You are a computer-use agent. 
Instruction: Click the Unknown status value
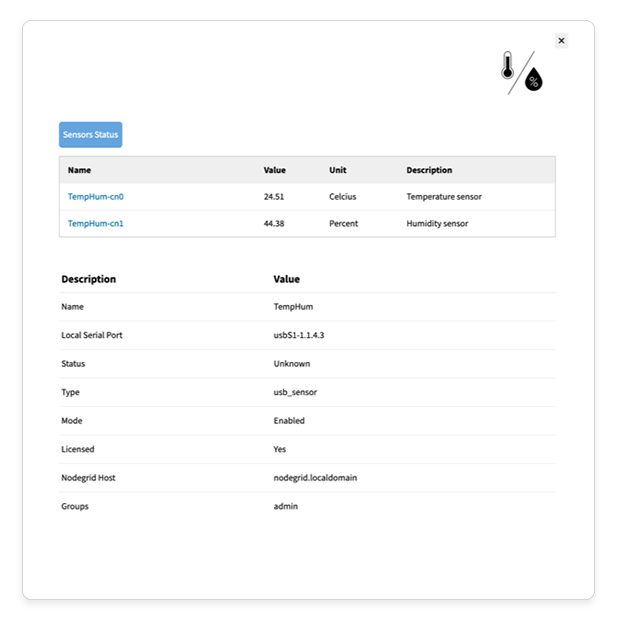(292, 364)
